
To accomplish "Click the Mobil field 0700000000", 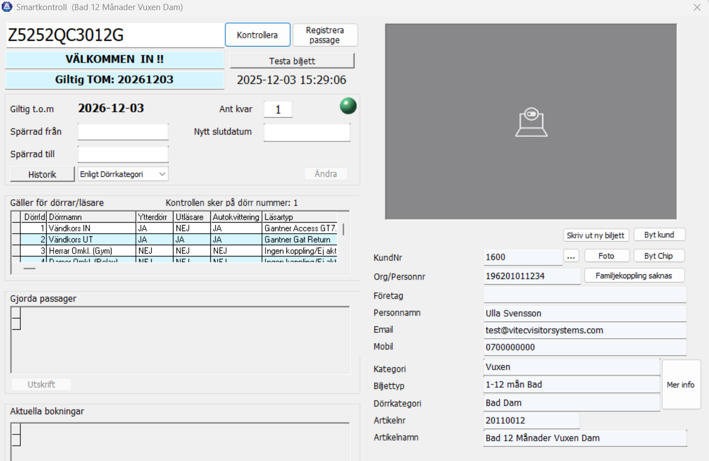I will coord(585,347).
